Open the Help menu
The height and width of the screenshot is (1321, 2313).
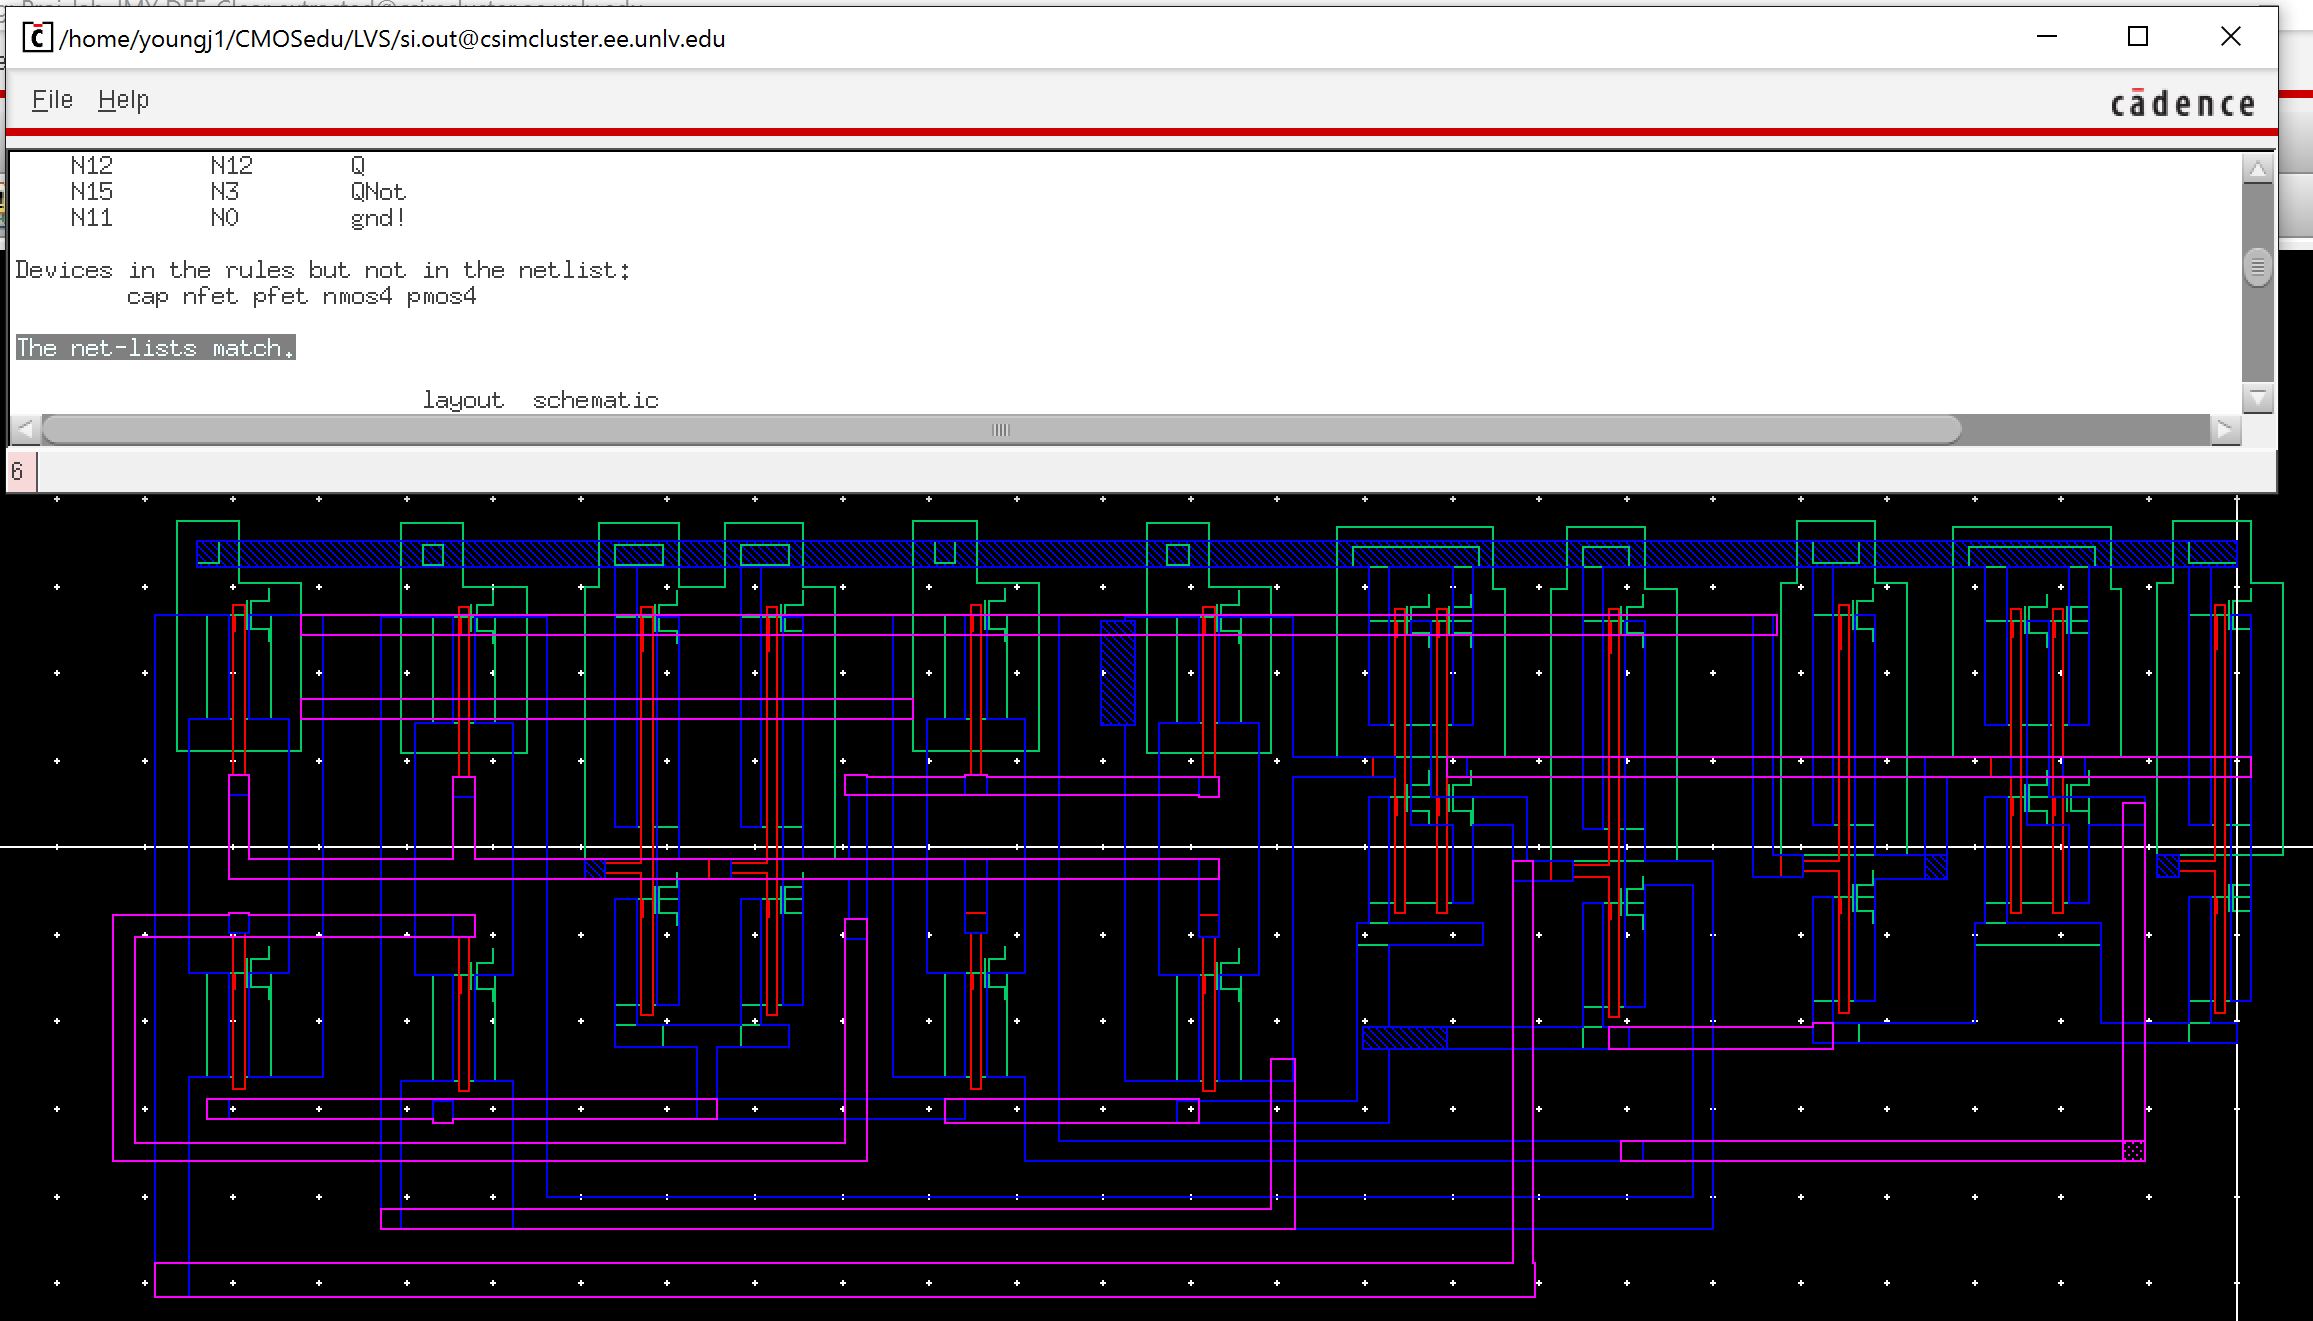(123, 100)
